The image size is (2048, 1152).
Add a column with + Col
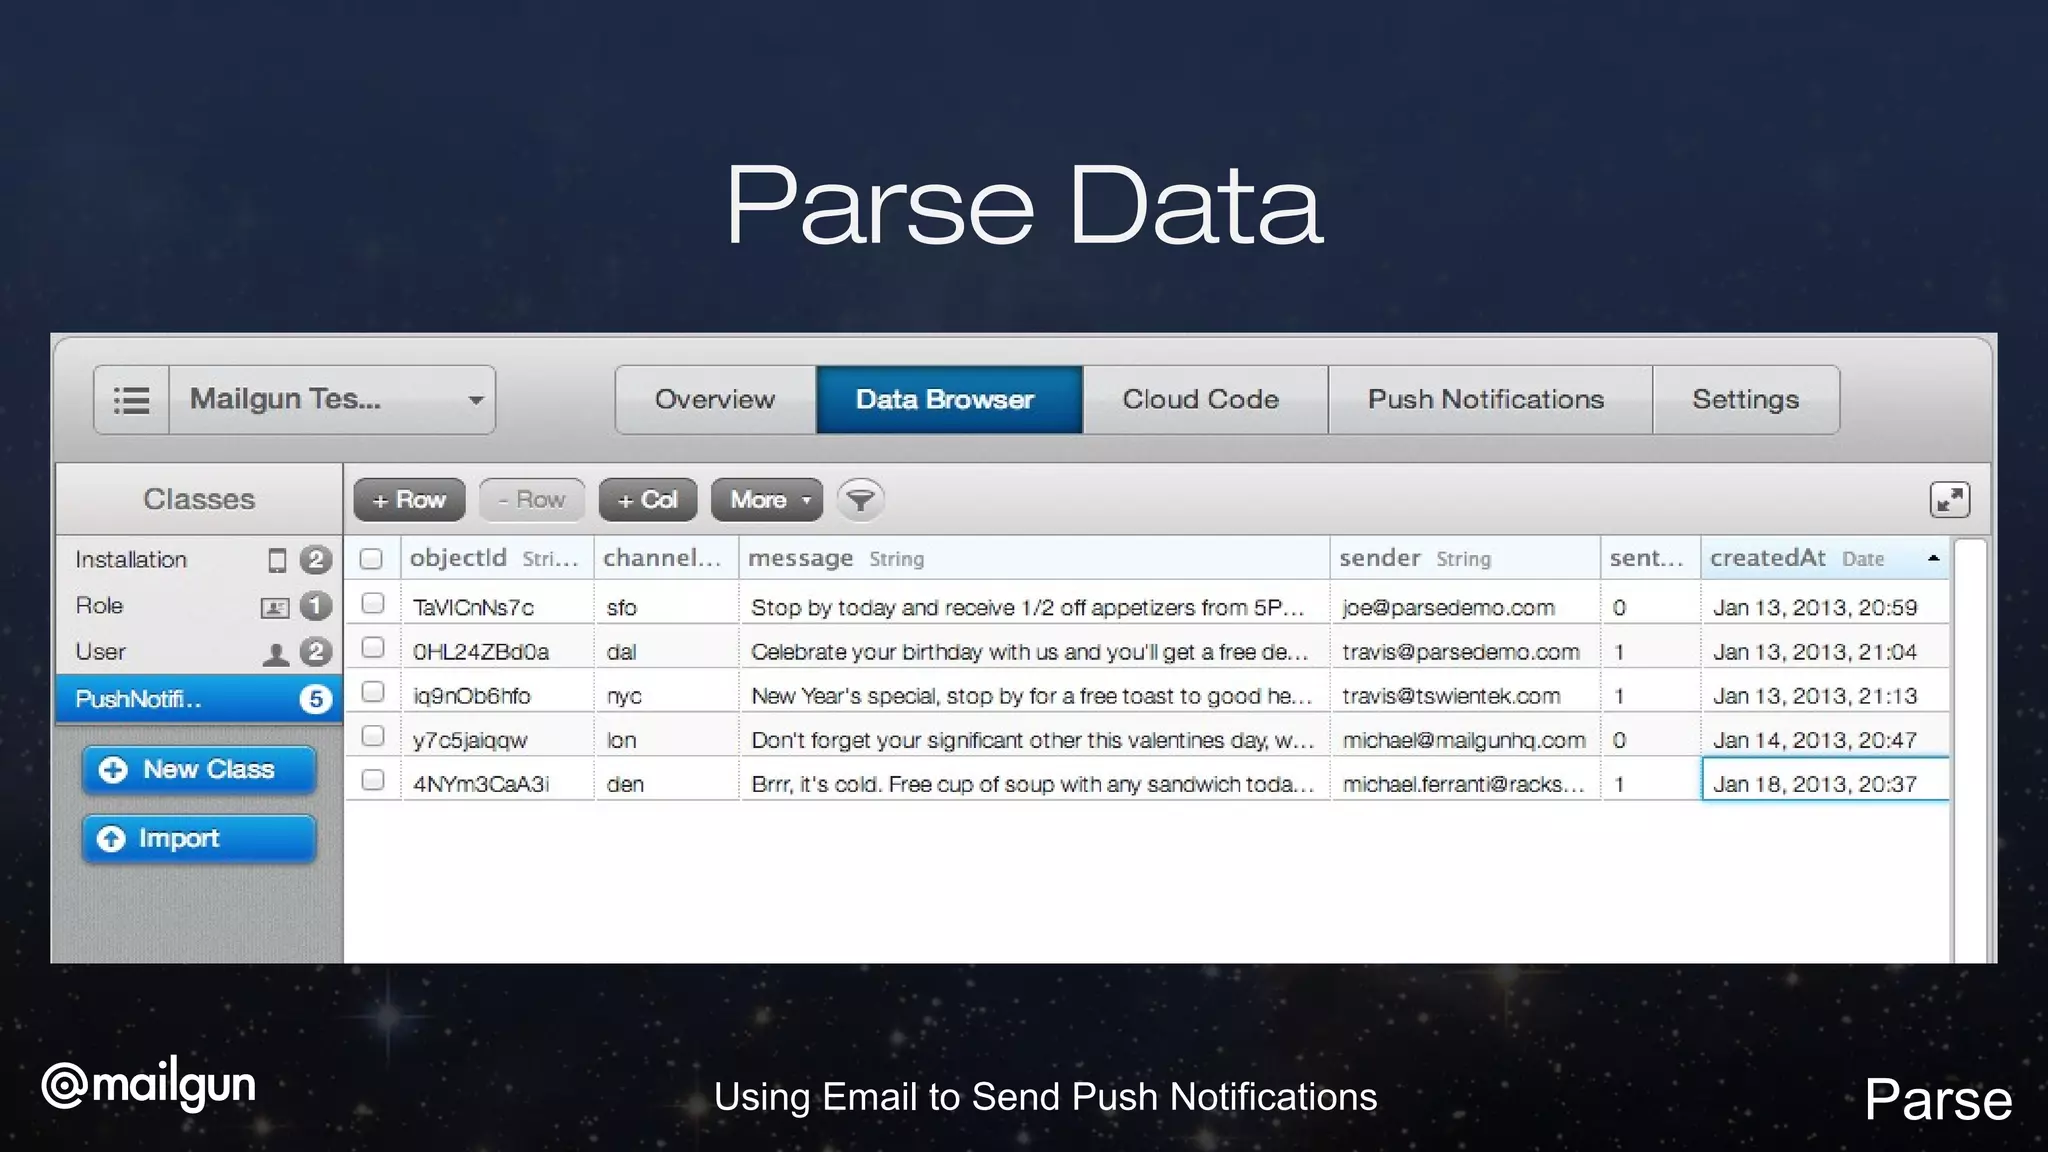coord(648,500)
